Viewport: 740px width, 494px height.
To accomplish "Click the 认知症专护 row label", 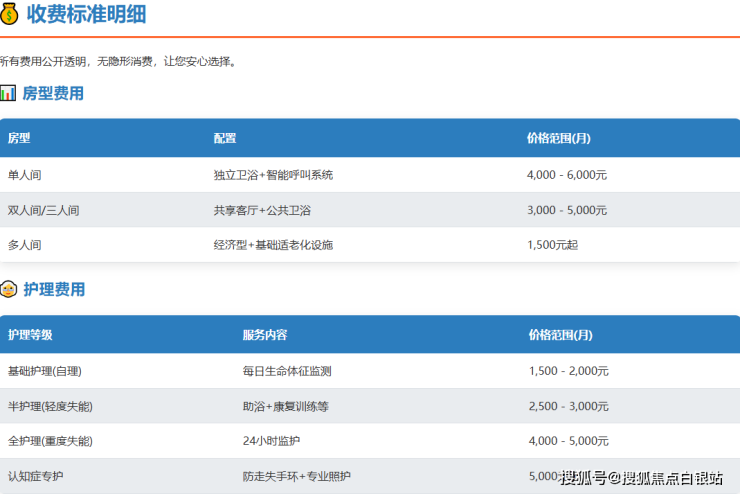I will point(36,476).
